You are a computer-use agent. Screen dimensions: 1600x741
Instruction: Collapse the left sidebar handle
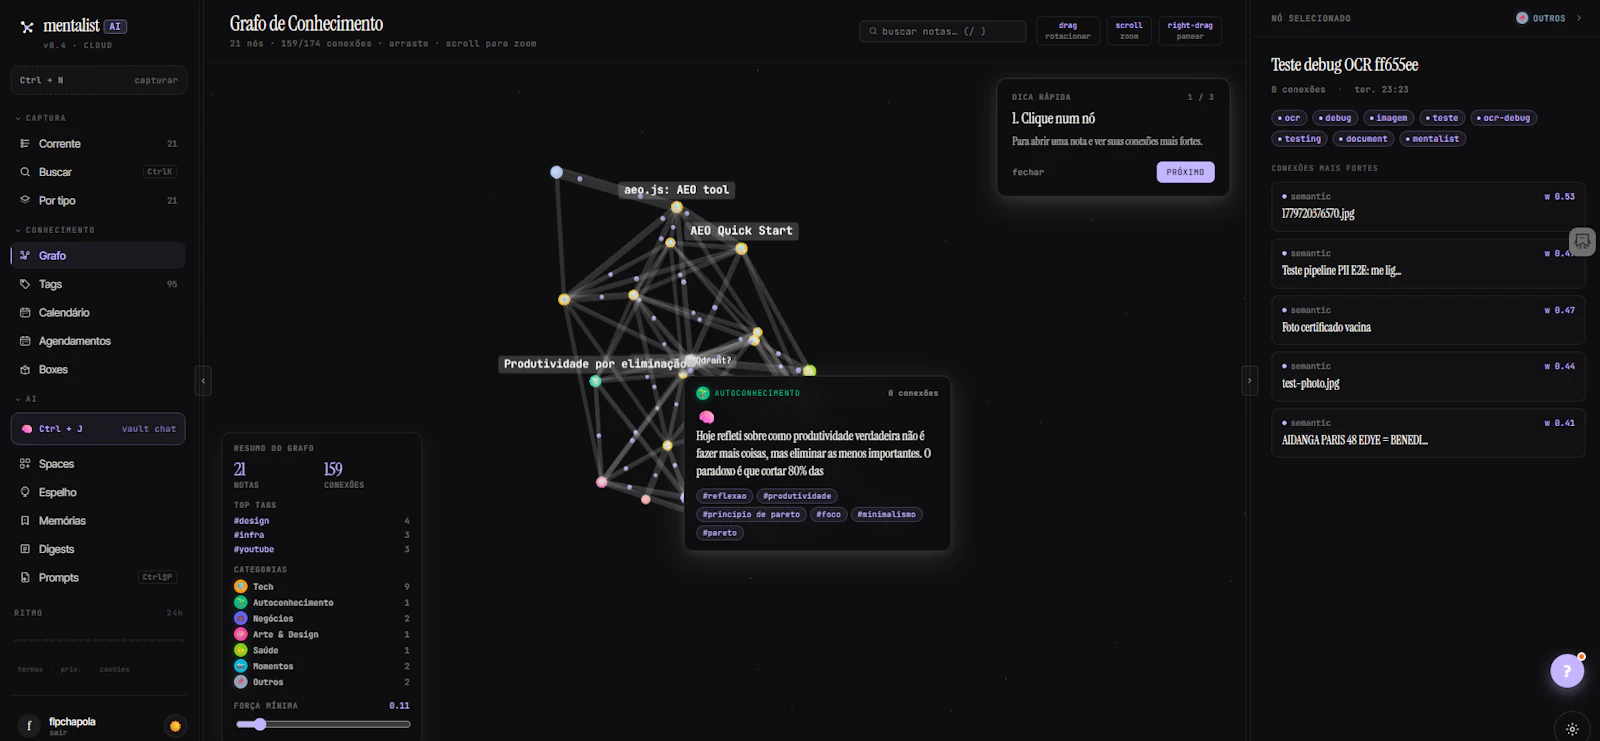click(203, 381)
